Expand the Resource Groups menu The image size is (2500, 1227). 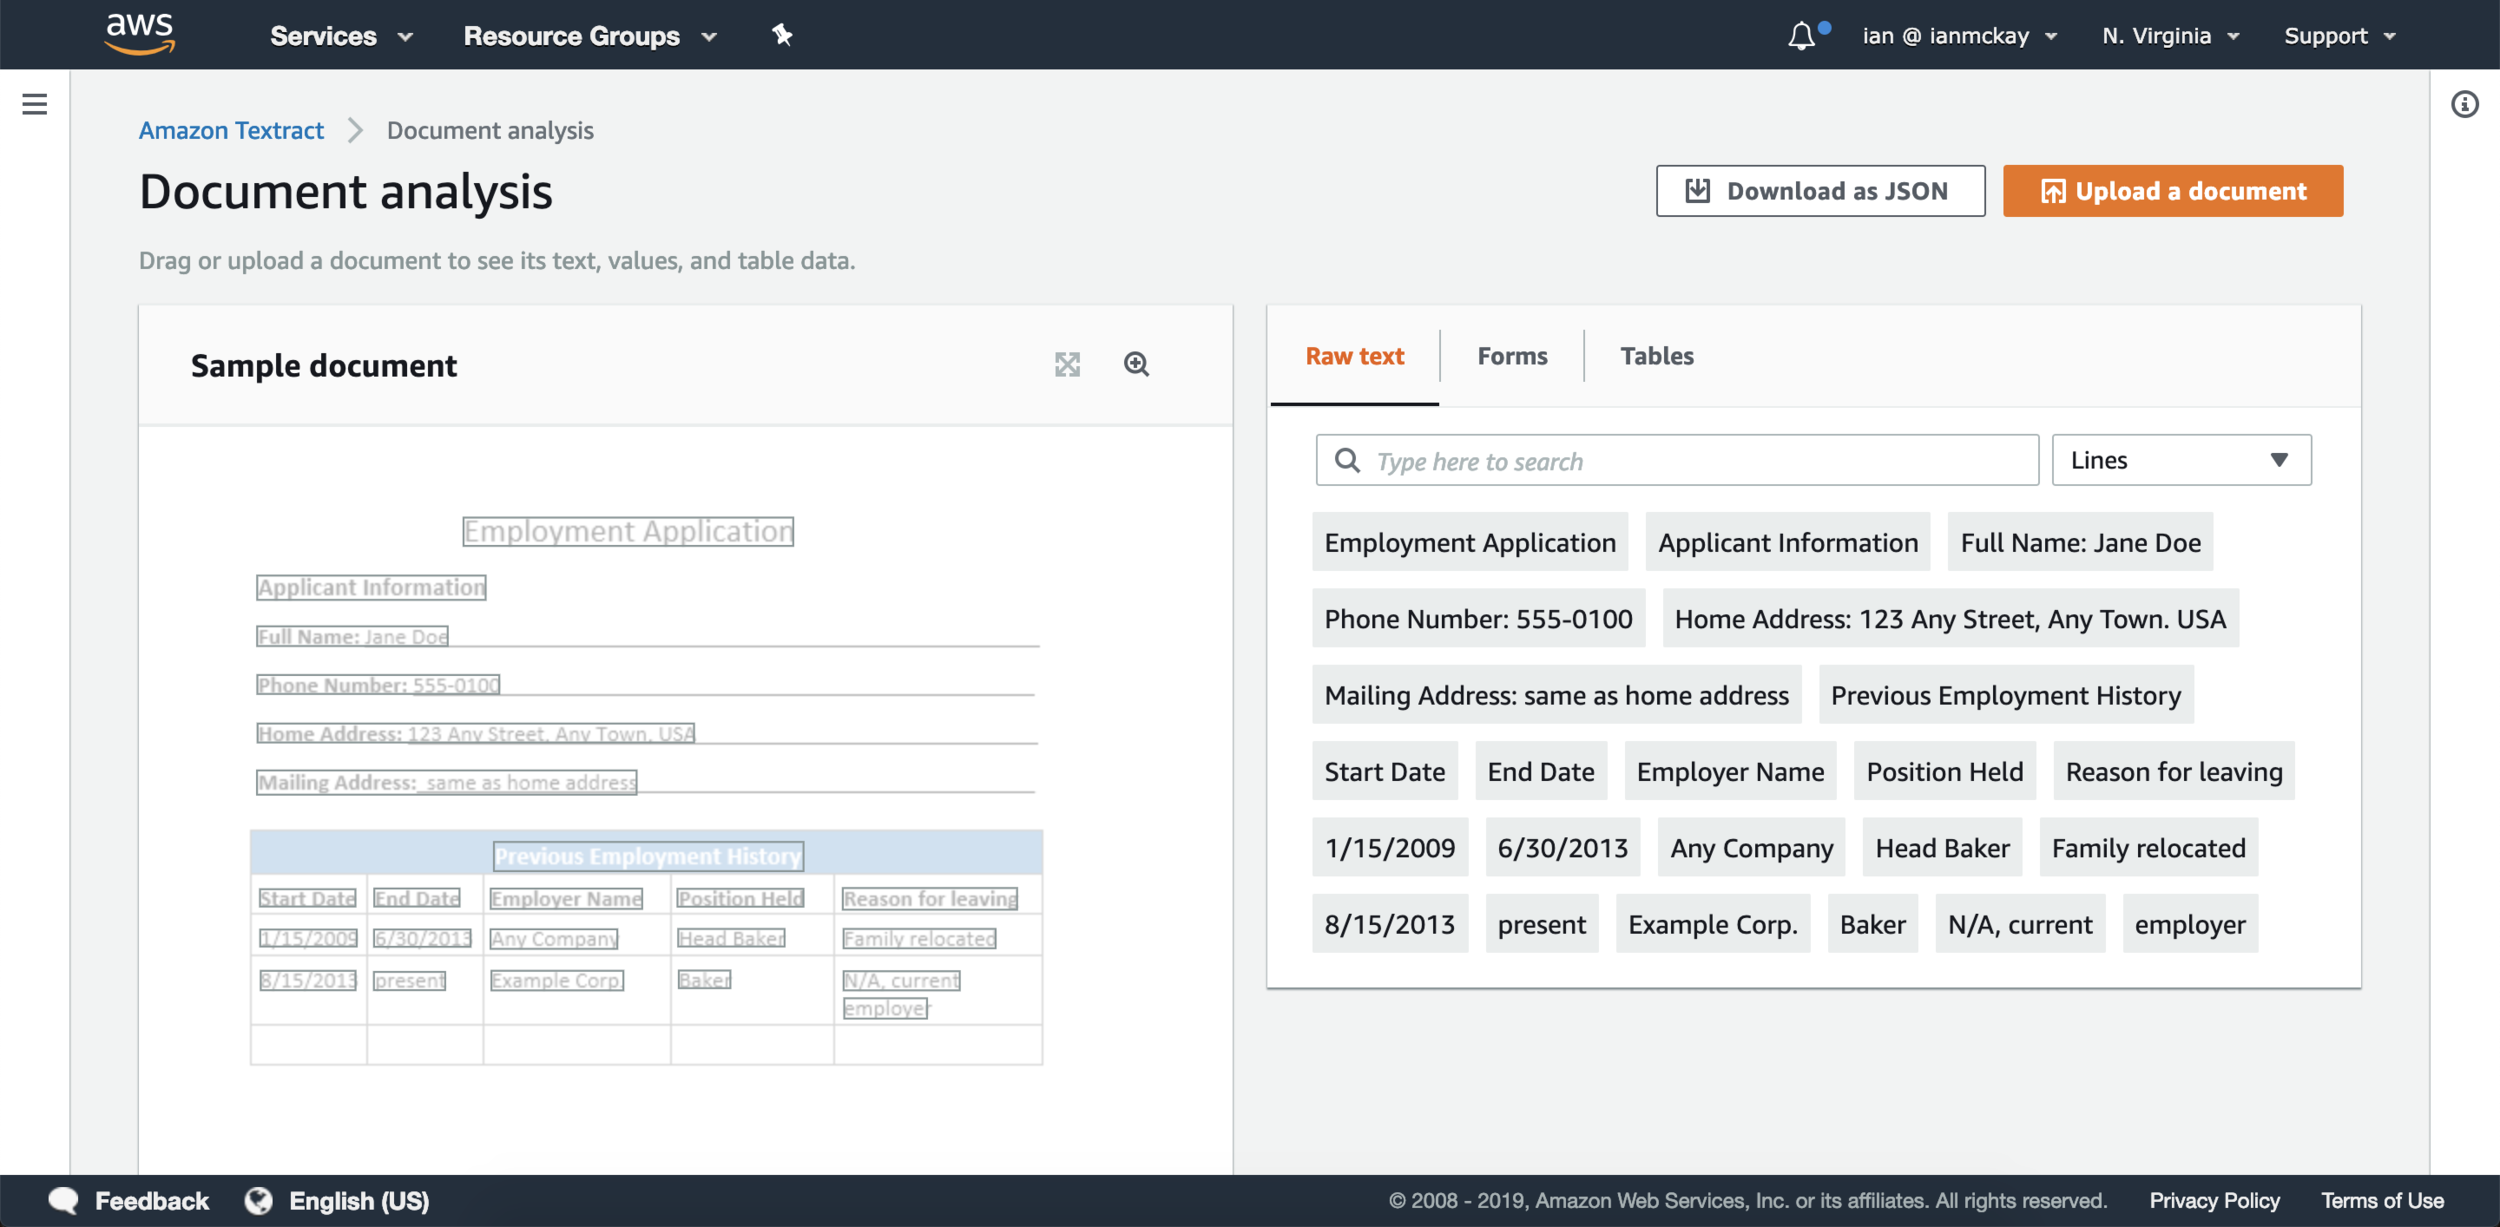tap(590, 36)
